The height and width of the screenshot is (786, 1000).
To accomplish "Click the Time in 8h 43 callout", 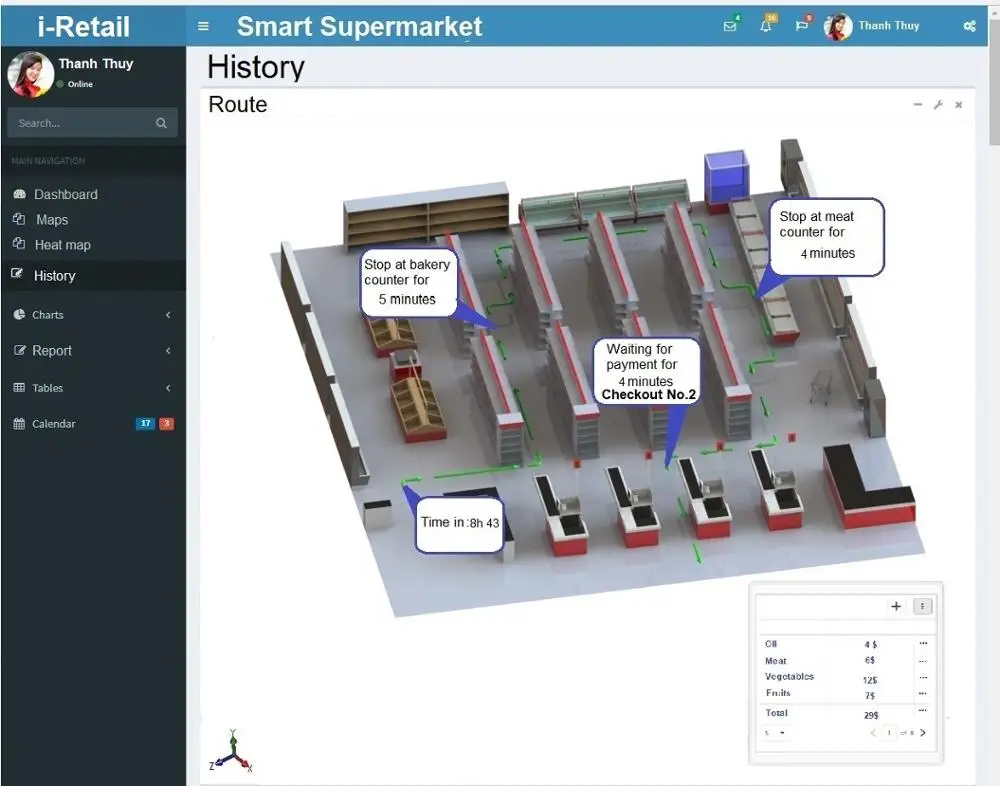I will [459, 523].
